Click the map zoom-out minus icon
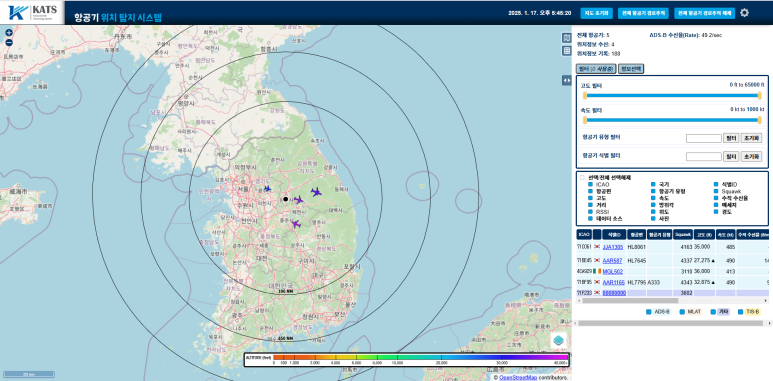This screenshot has height=381, width=773. pos(8,42)
